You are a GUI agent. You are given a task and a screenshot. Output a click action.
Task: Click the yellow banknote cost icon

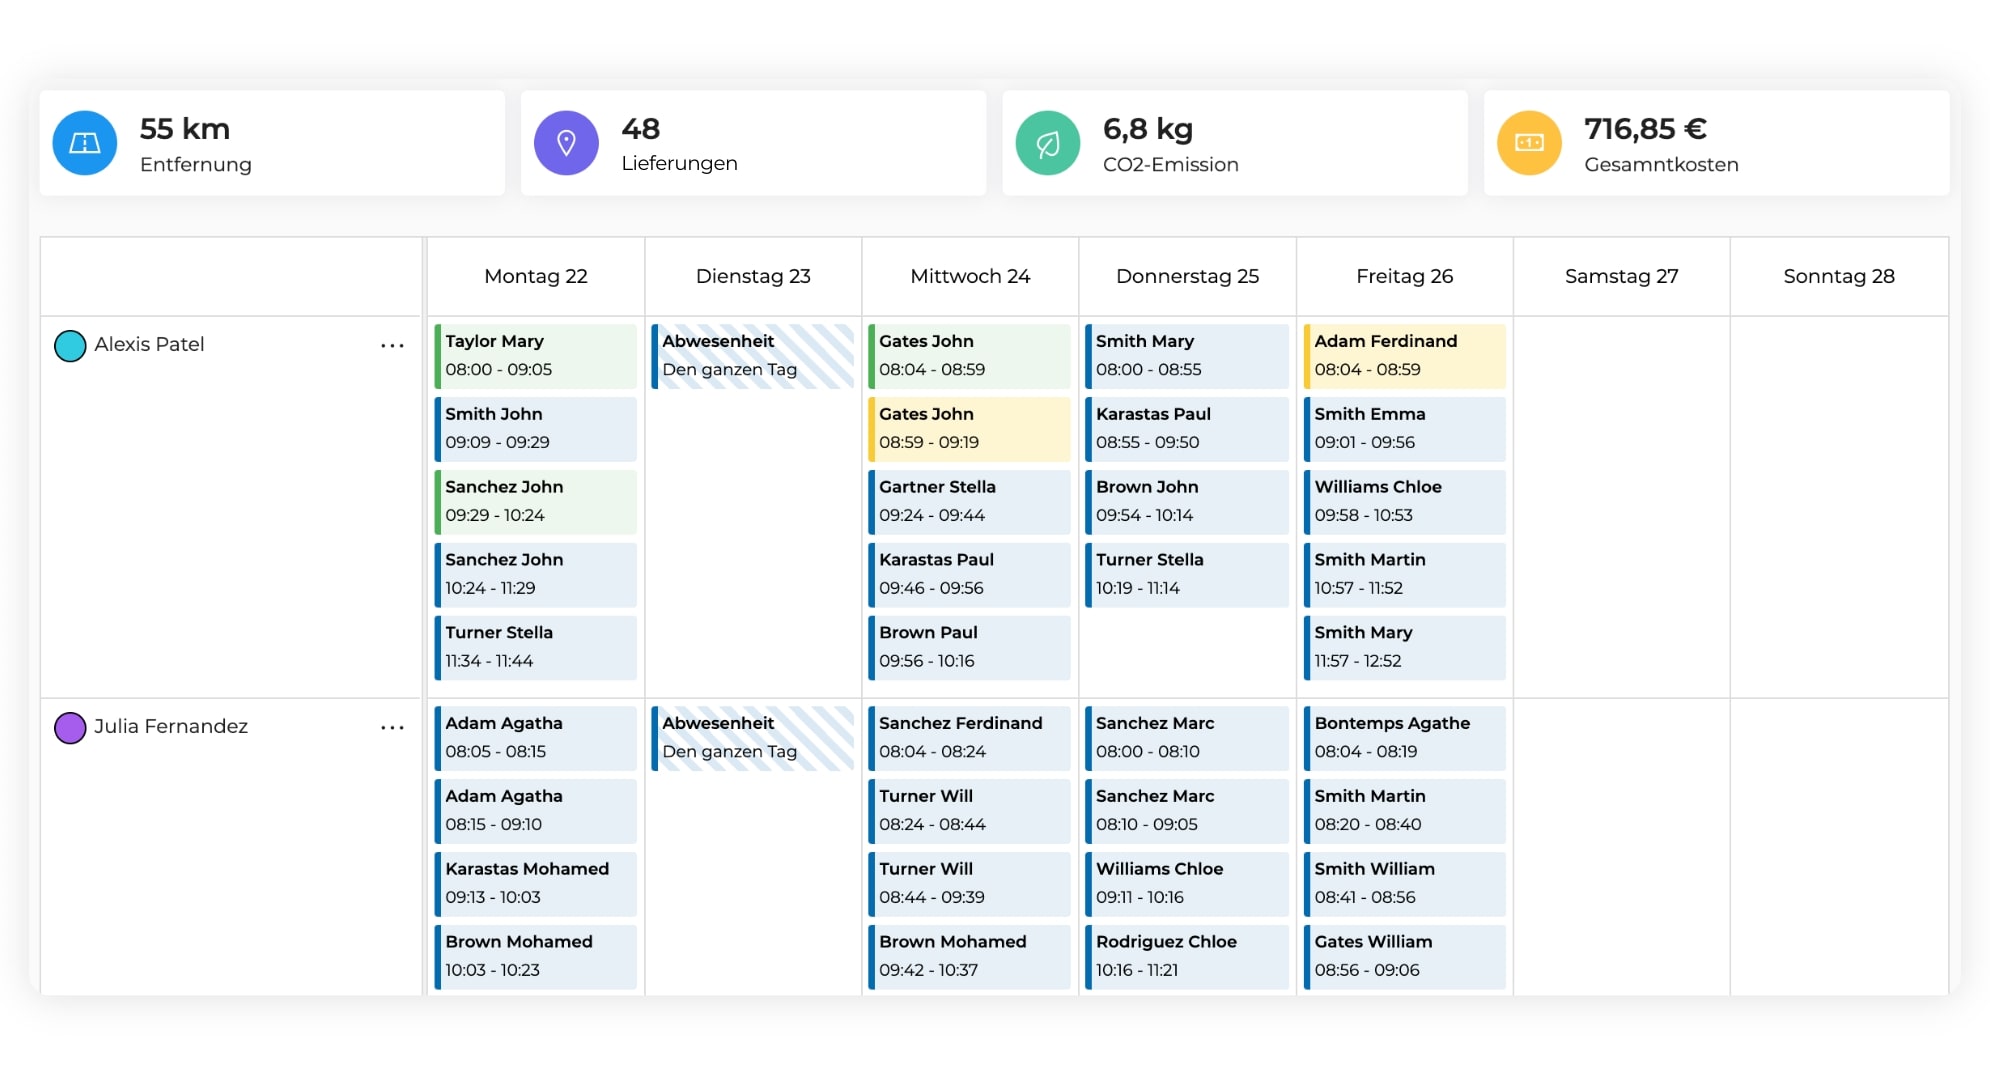[x=1528, y=143]
